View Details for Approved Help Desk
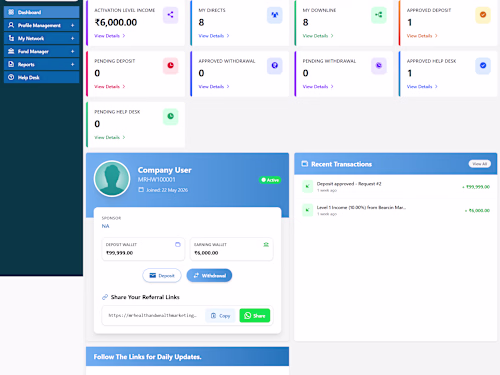Screen dimensions: 500x375 tap(422, 86)
